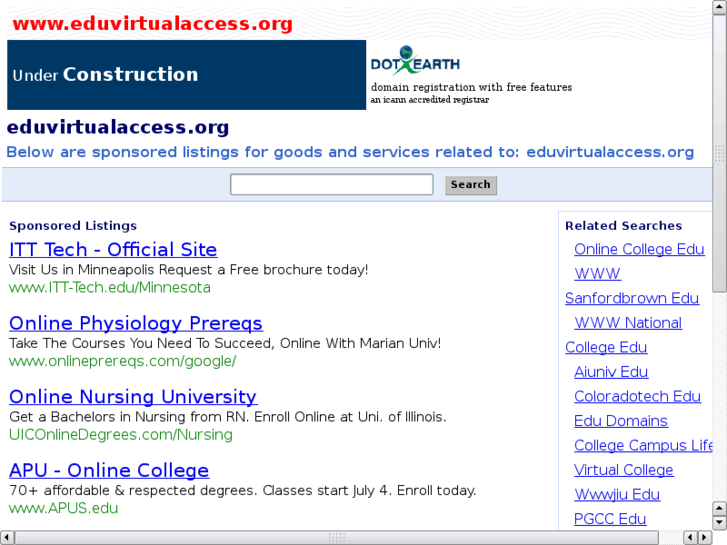Open the WWW related search
The width and height of the screenshot is (727, 545).
coord(597,274)
